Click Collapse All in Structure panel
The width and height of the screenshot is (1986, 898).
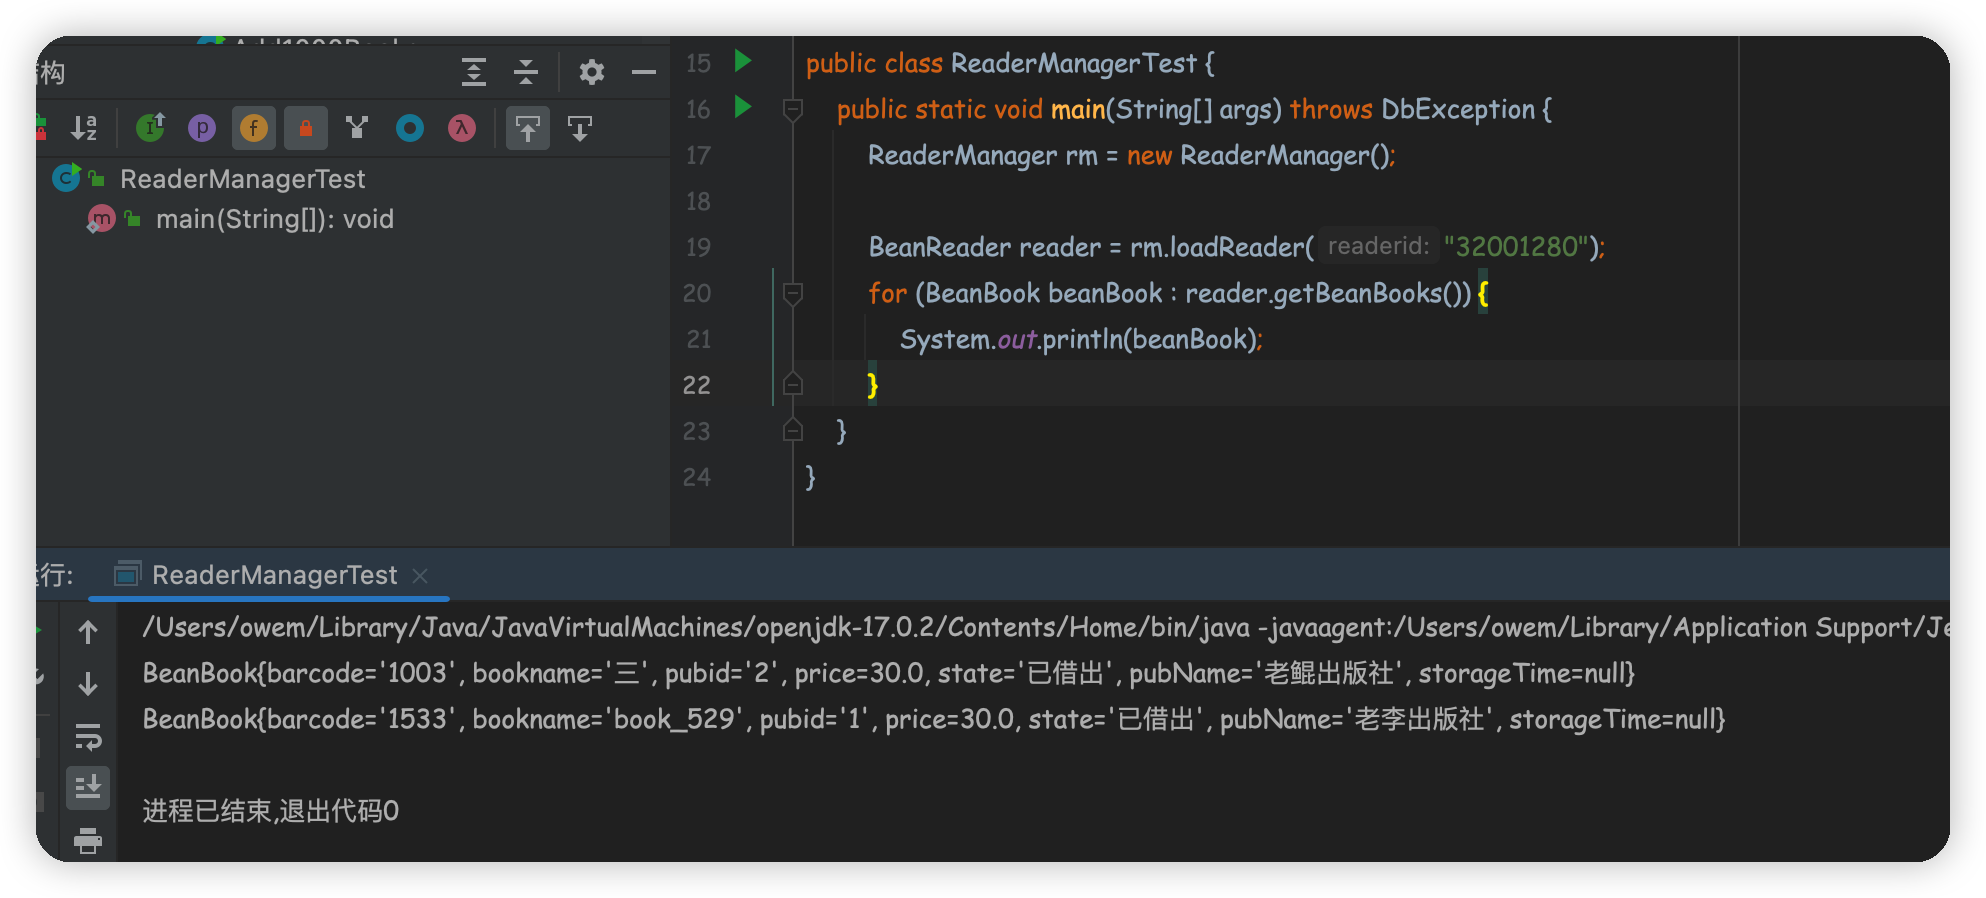526,72
